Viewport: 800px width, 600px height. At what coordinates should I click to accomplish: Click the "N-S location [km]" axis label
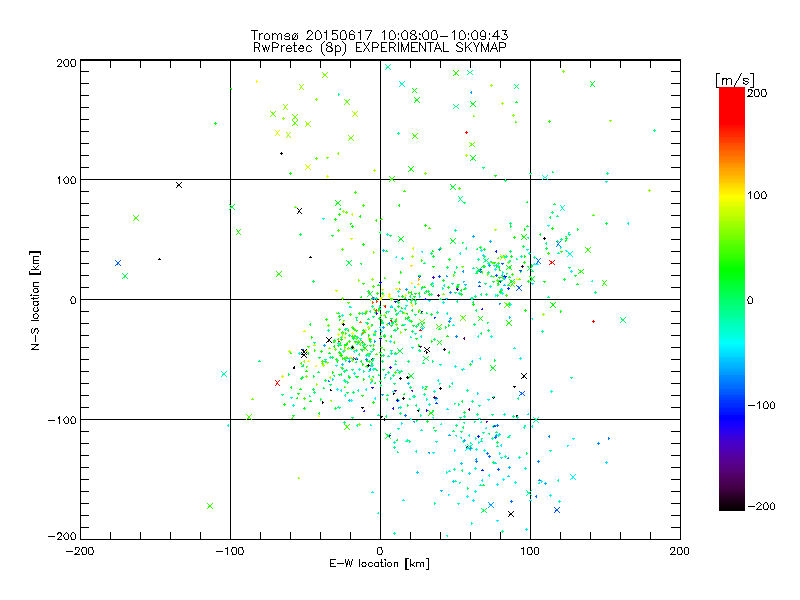click(35, 301)
